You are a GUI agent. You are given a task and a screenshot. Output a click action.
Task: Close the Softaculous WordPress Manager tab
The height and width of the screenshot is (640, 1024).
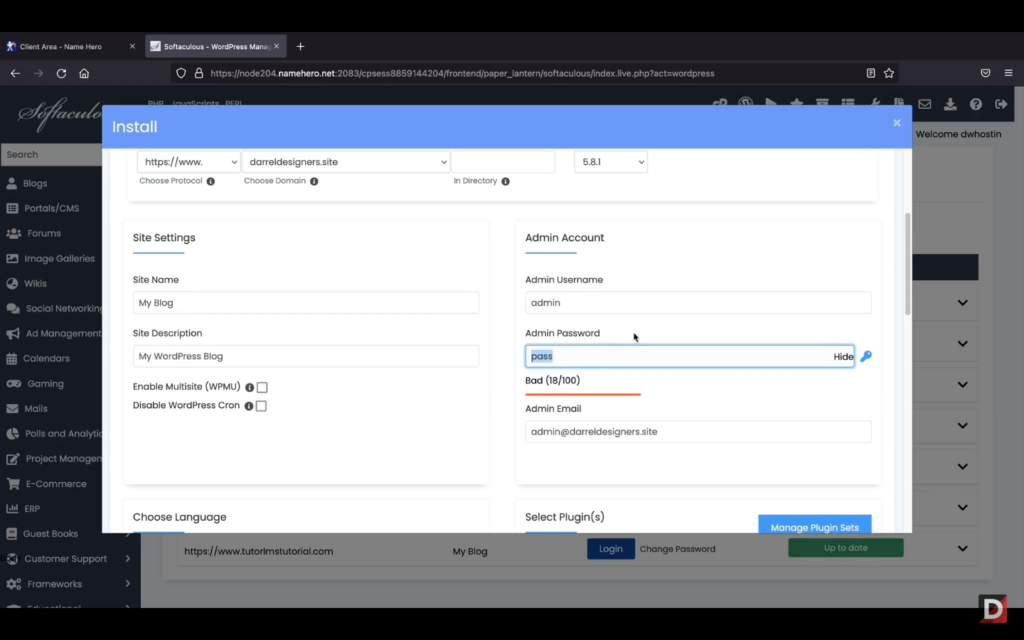pos(276,46)
